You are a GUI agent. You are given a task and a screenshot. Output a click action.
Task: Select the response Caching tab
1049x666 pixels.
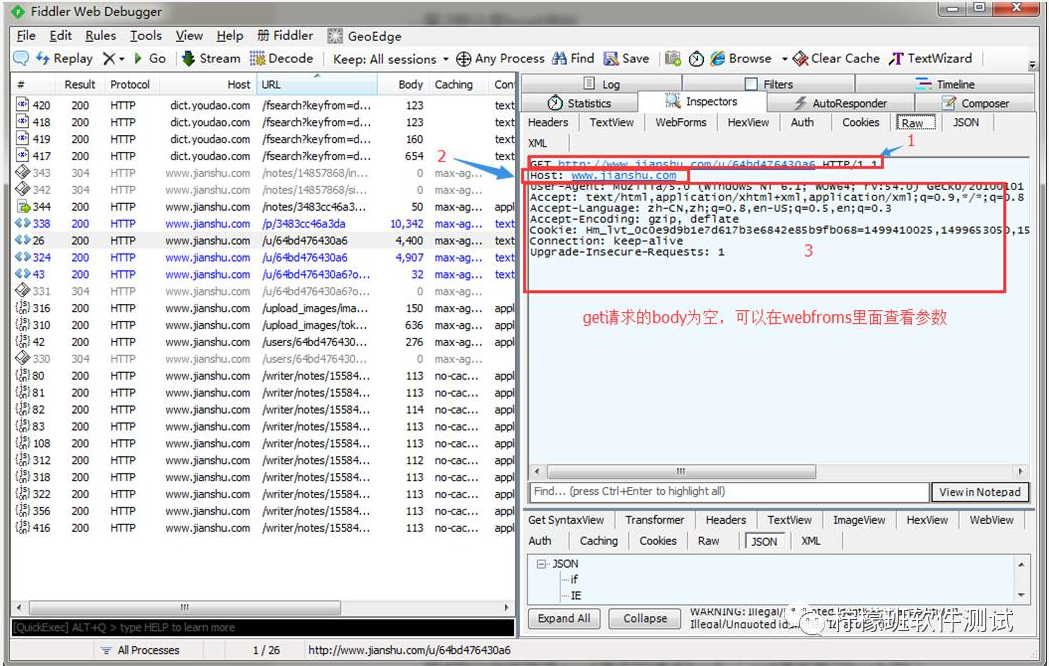click(598, 541)
